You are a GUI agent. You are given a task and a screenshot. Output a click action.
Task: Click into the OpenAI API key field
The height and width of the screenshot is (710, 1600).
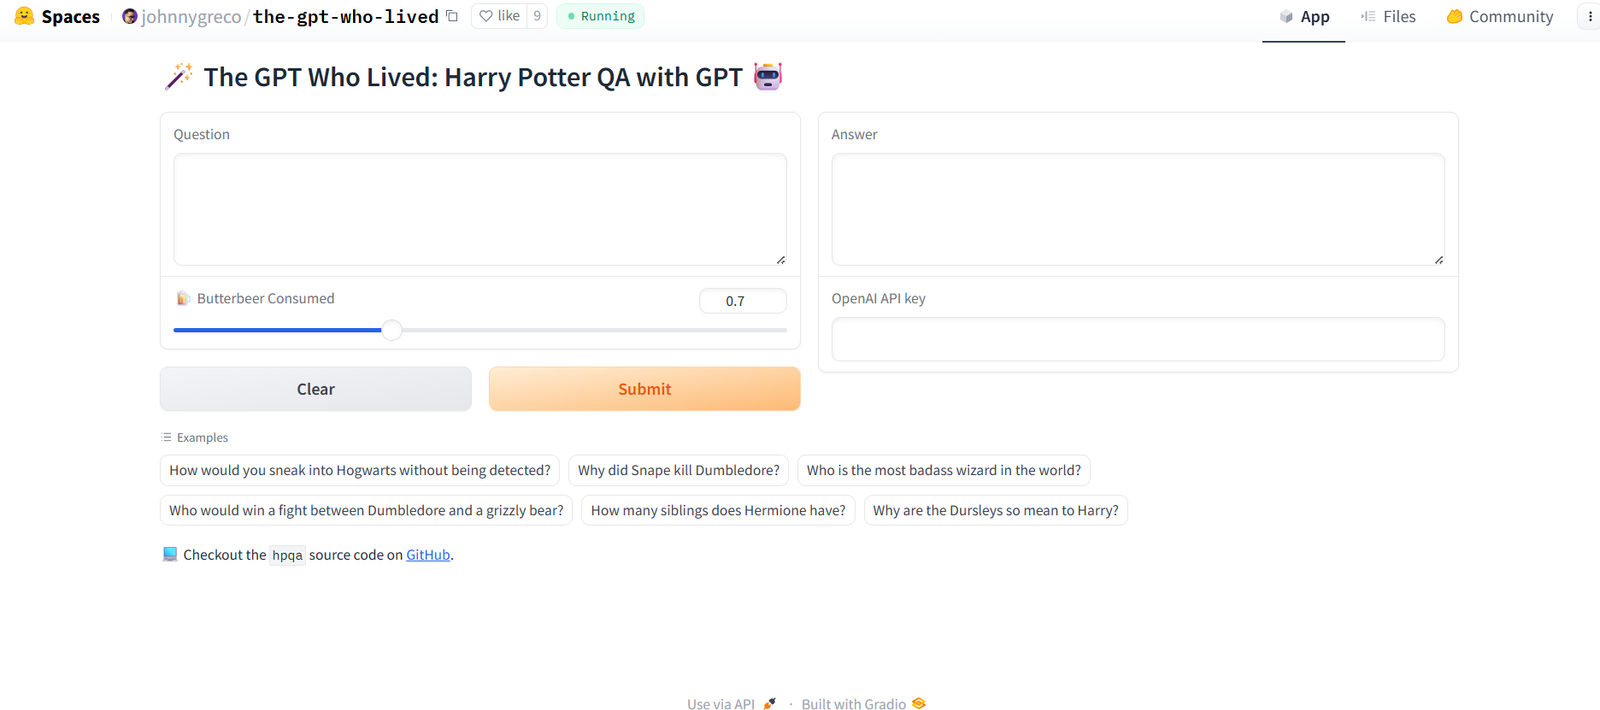1137,339
